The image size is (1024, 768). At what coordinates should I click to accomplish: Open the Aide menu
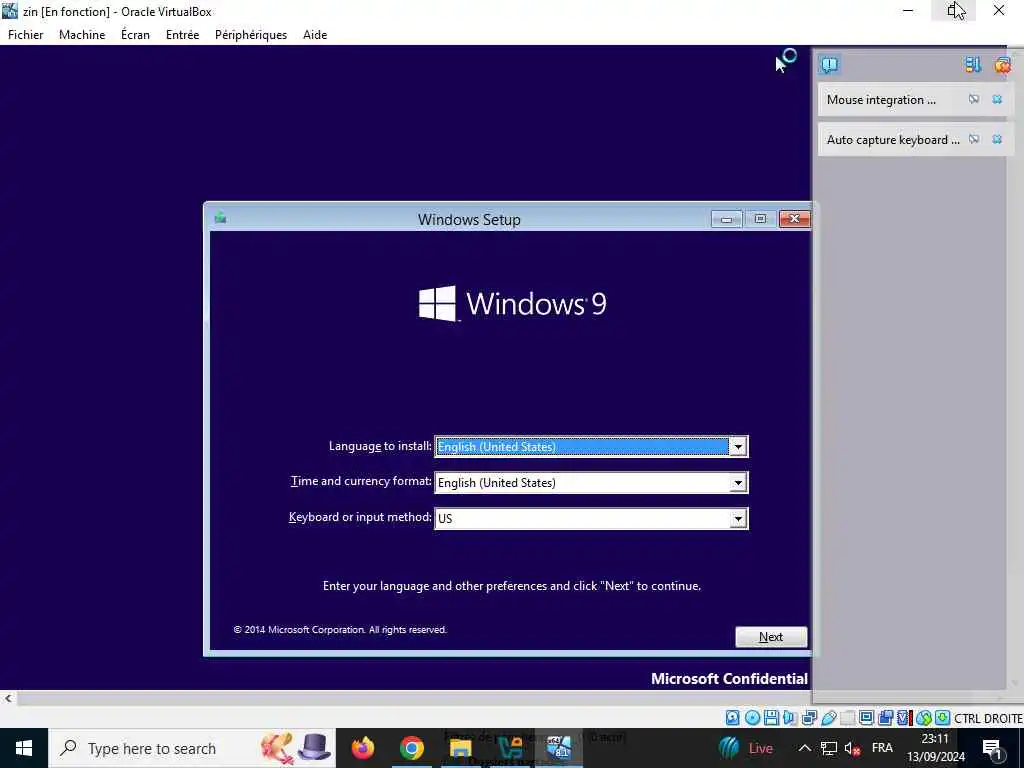(x=315, y=35)
